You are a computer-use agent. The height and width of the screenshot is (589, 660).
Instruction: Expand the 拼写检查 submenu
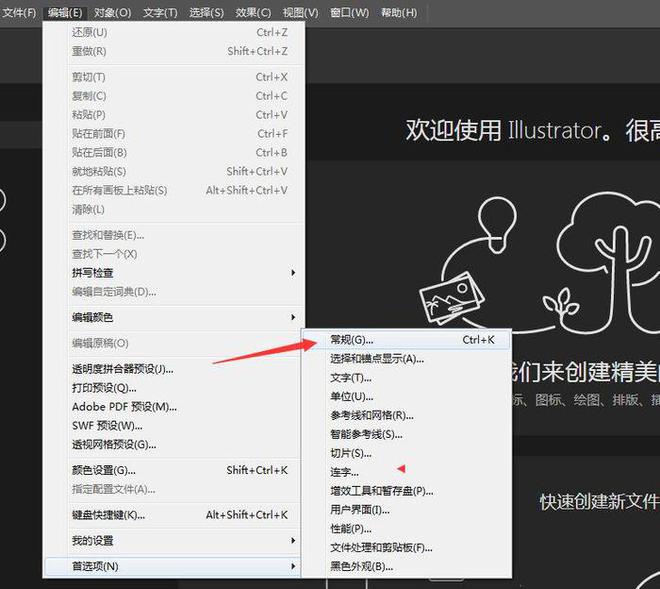173,273
